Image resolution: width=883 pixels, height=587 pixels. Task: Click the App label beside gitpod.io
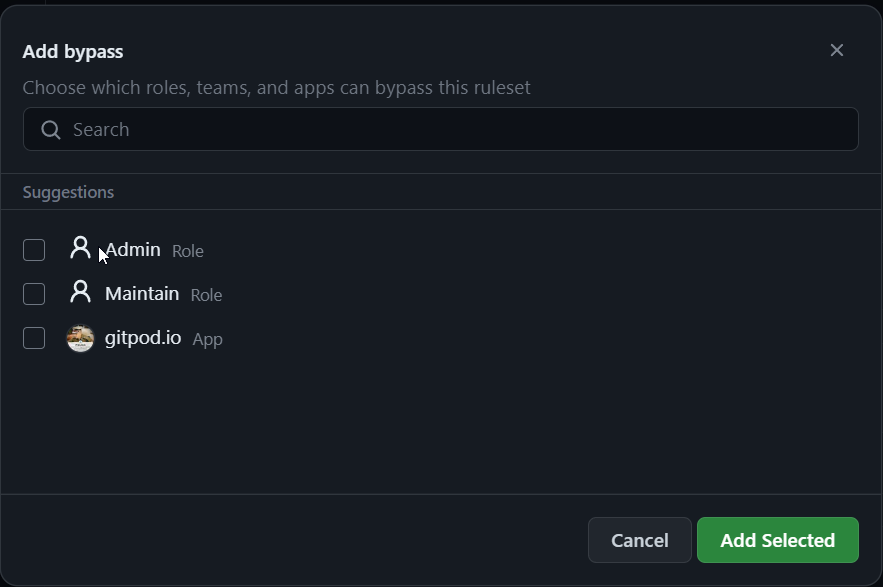(207, 339)
